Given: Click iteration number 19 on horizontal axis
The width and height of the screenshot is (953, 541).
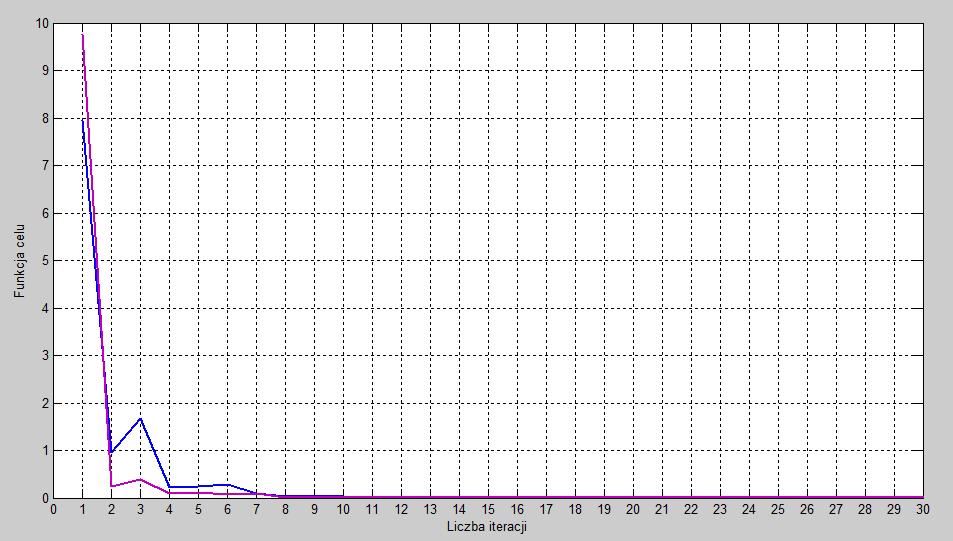Looking at the screenshot, I should click(x=604, y=510).
